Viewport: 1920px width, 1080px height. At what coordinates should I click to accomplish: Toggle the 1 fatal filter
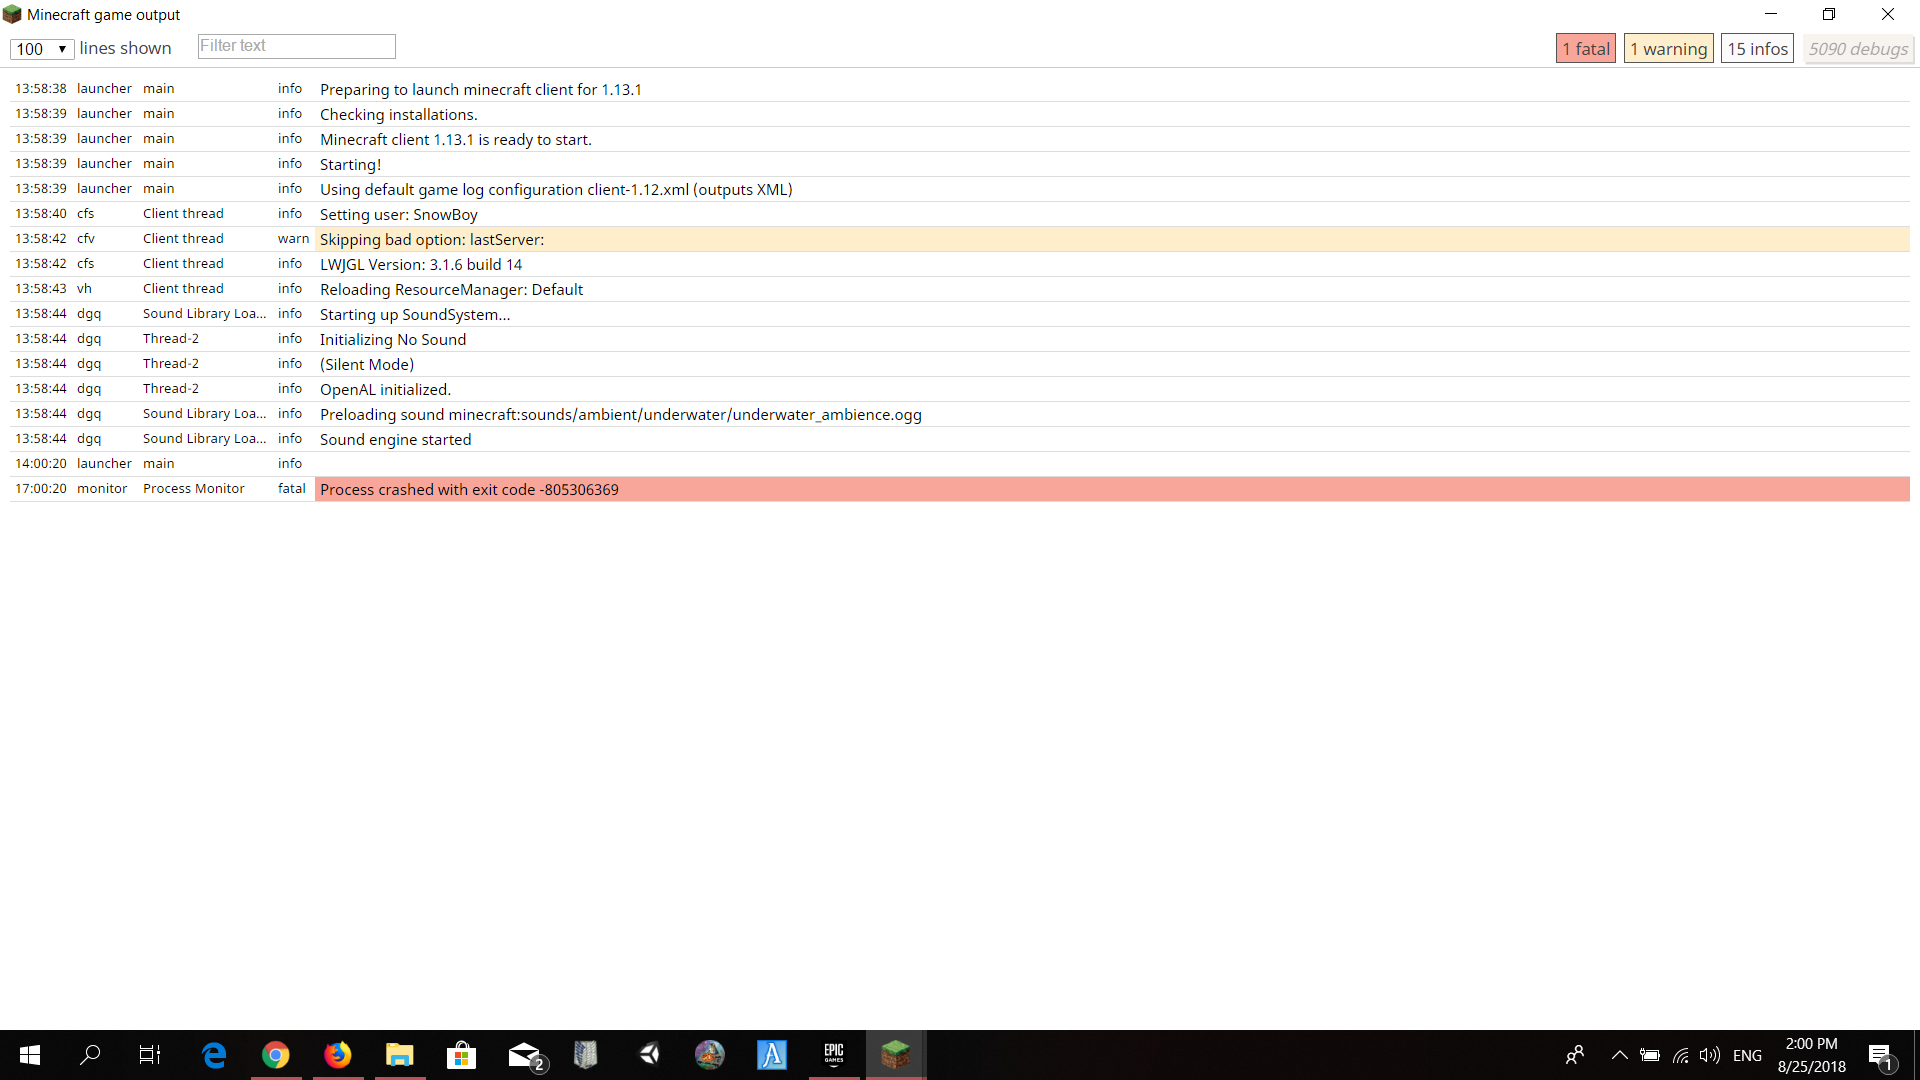tap(1585, 48)
